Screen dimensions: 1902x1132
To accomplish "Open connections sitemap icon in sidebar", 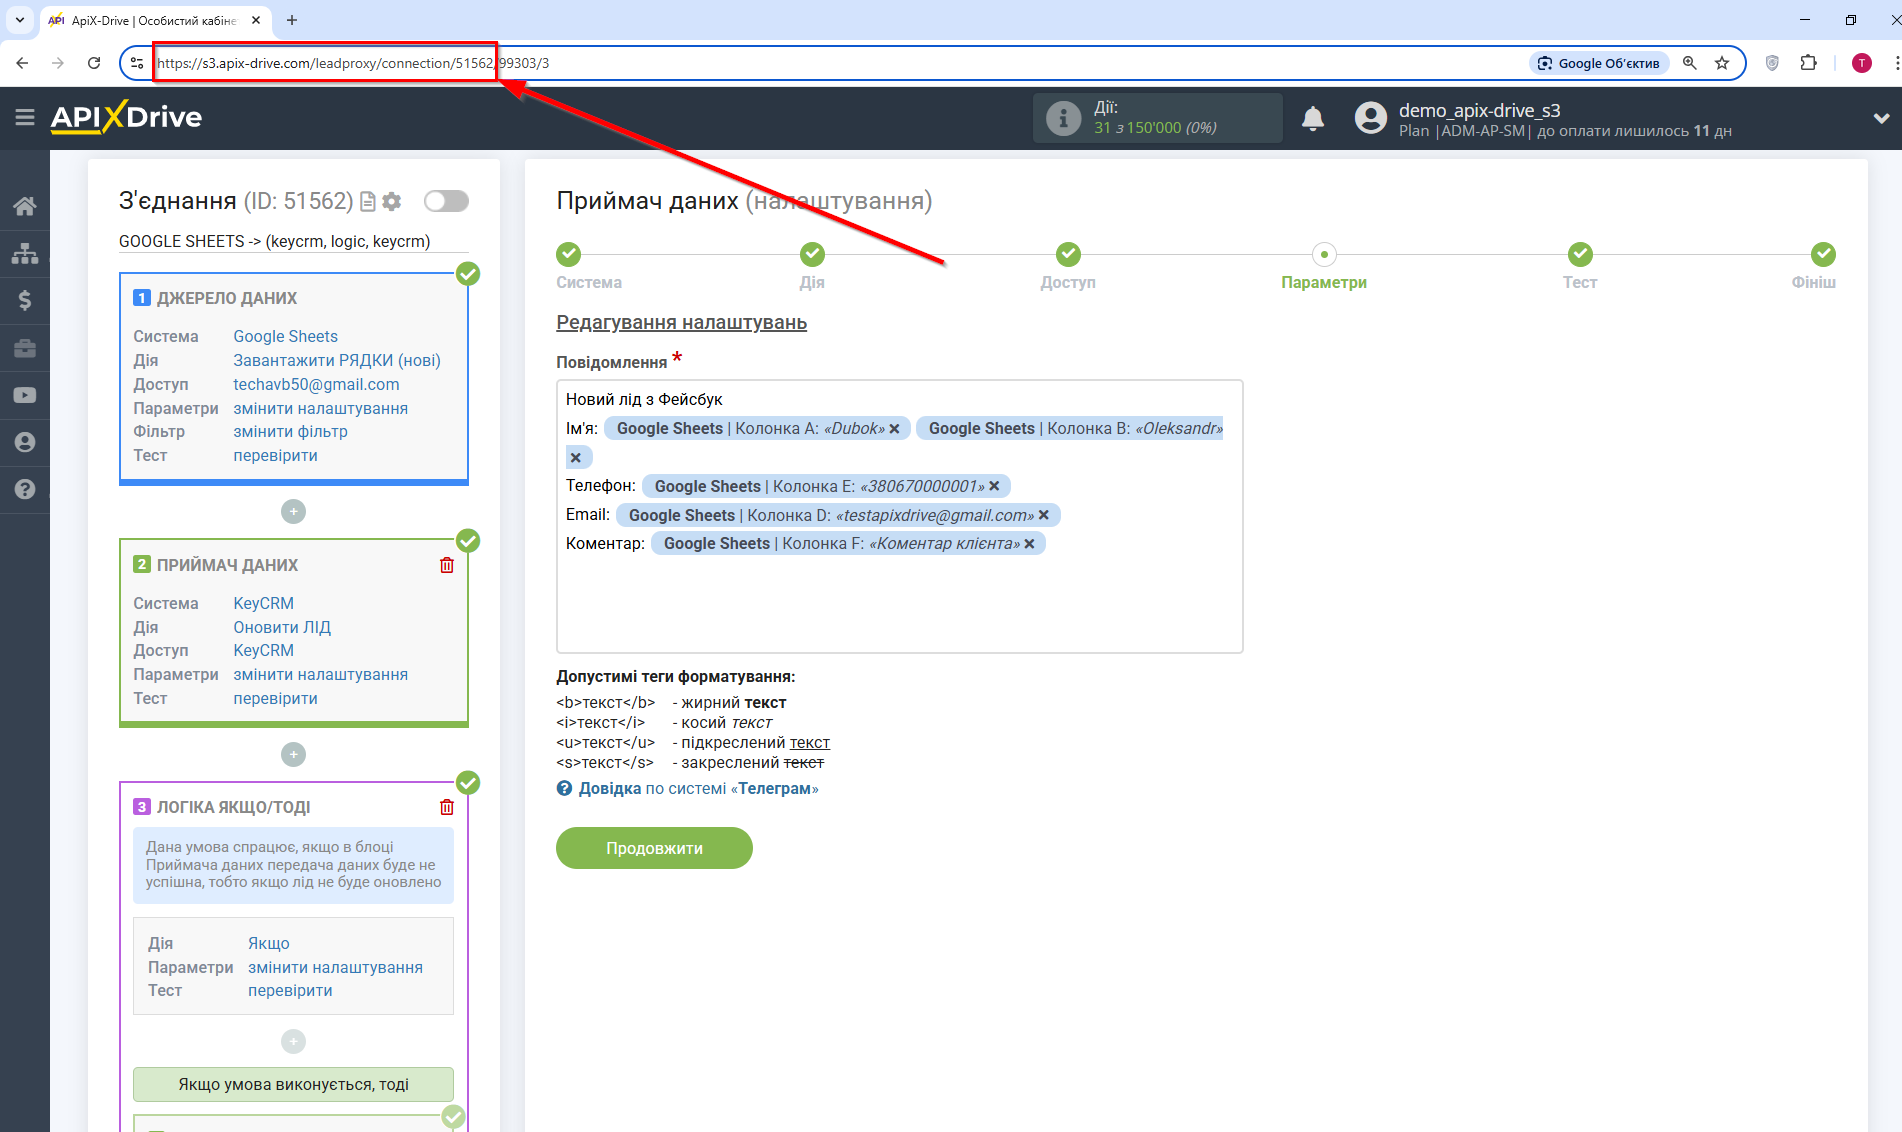I will point(25,253).
